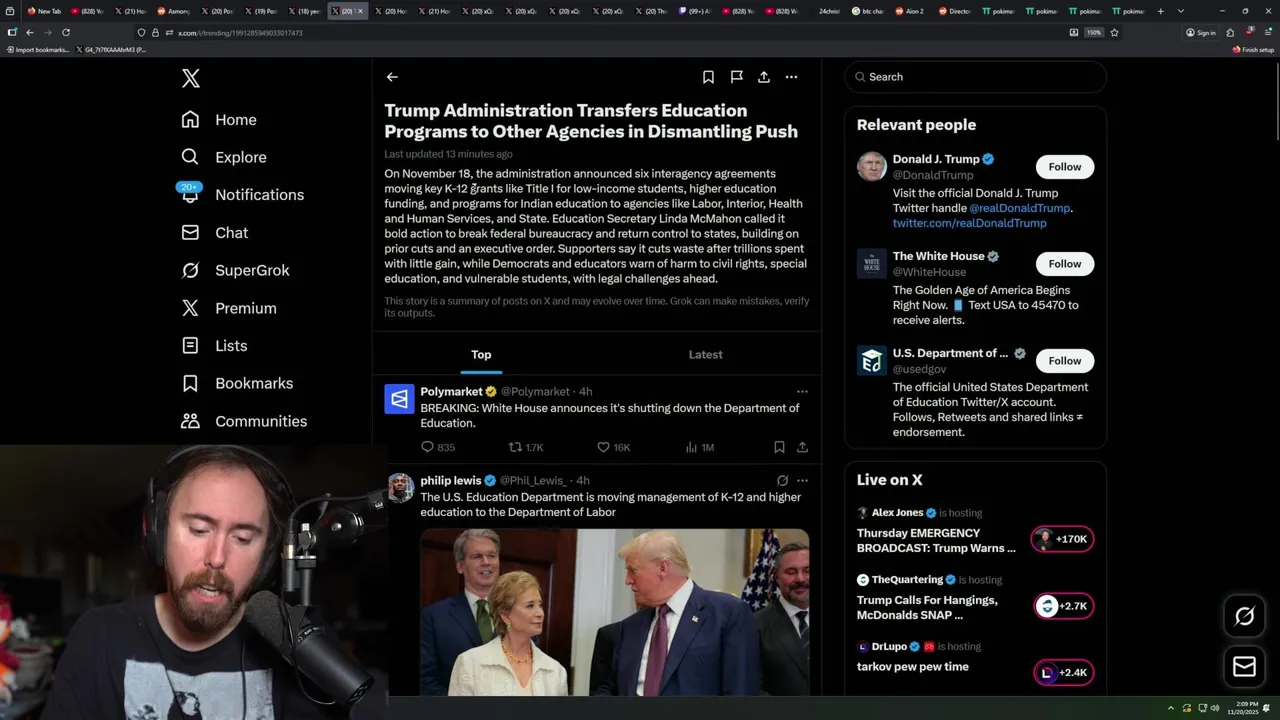Go to Home in sidebar
This screenshot has width=1280, height=720.
point(219,120)
